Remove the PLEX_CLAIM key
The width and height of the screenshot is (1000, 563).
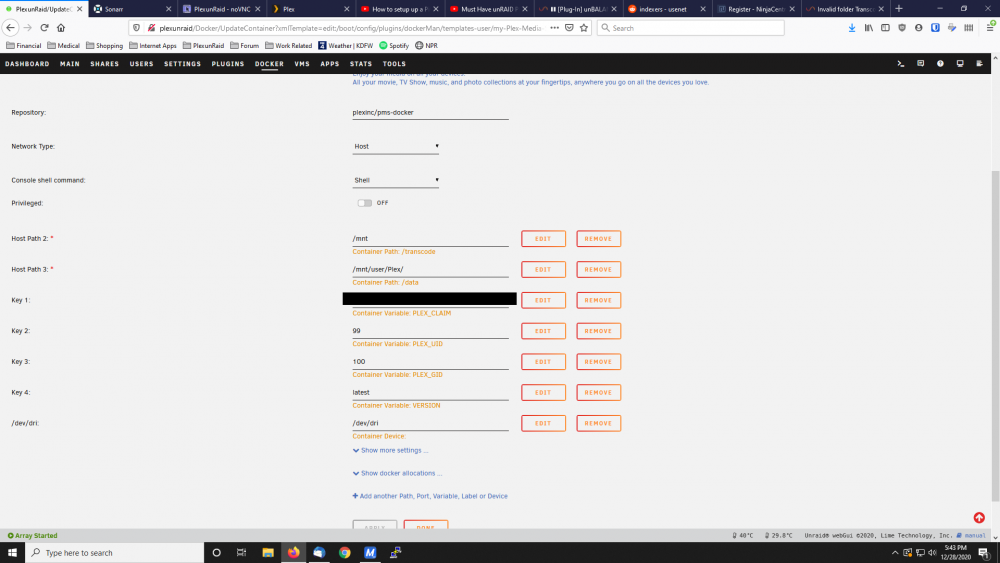pos(598,300)
